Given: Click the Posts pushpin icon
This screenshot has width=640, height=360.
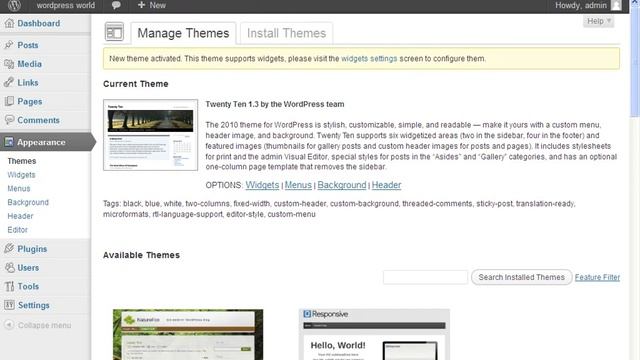Looking at the screenshot, I should click(9, 45).
